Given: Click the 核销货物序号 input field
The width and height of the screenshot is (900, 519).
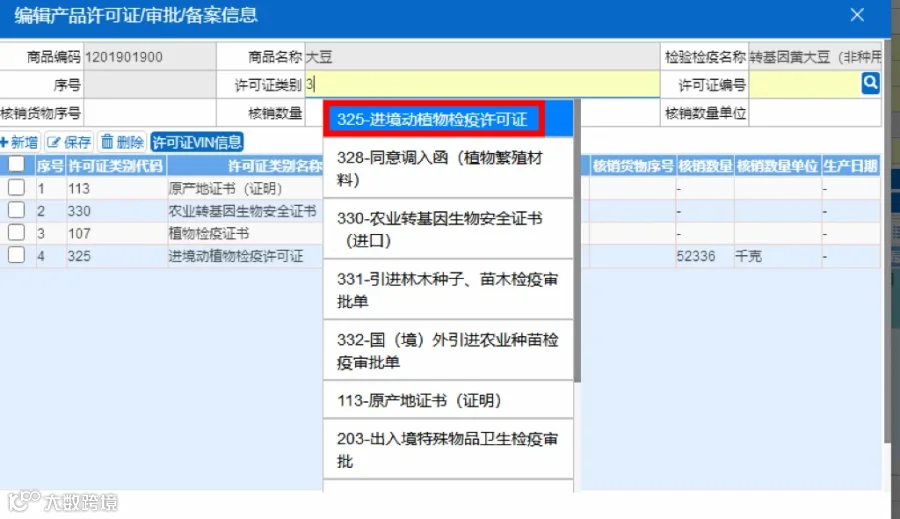Looking at the screenshot, I should pos(149,113).
